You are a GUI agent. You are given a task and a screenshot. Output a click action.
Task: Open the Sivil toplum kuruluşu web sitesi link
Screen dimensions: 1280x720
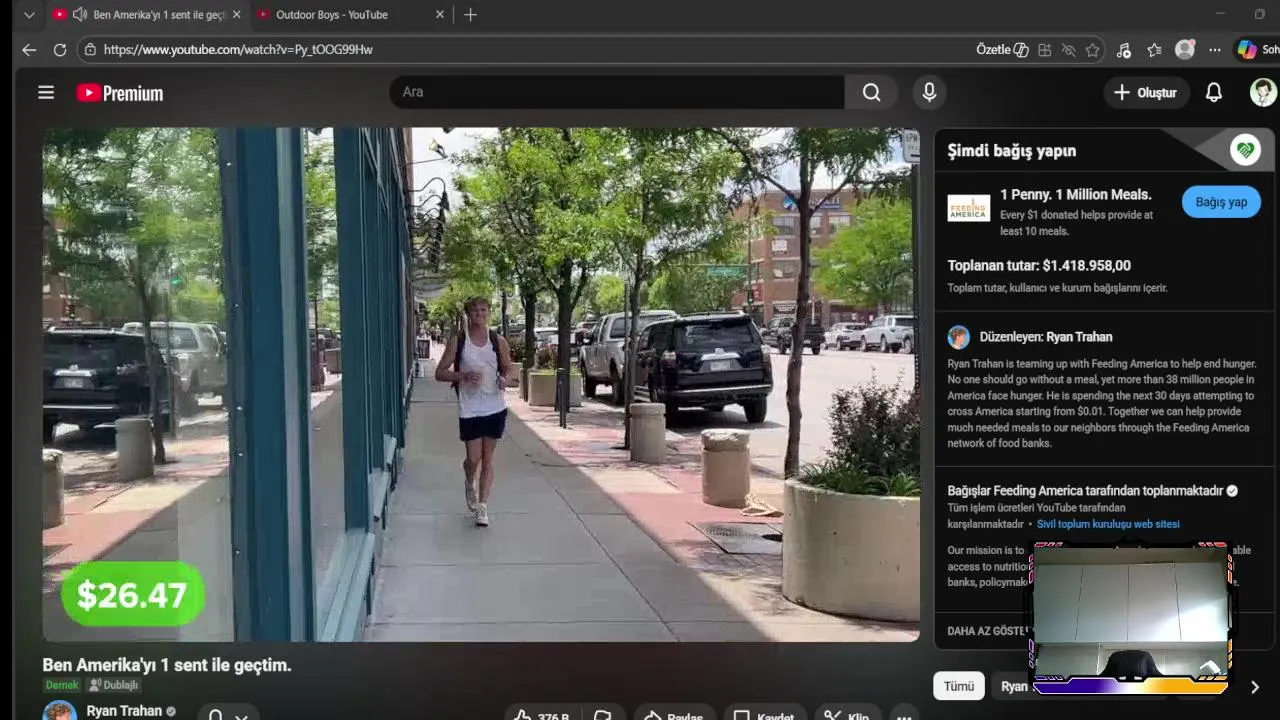click(x=1108, y=524)
